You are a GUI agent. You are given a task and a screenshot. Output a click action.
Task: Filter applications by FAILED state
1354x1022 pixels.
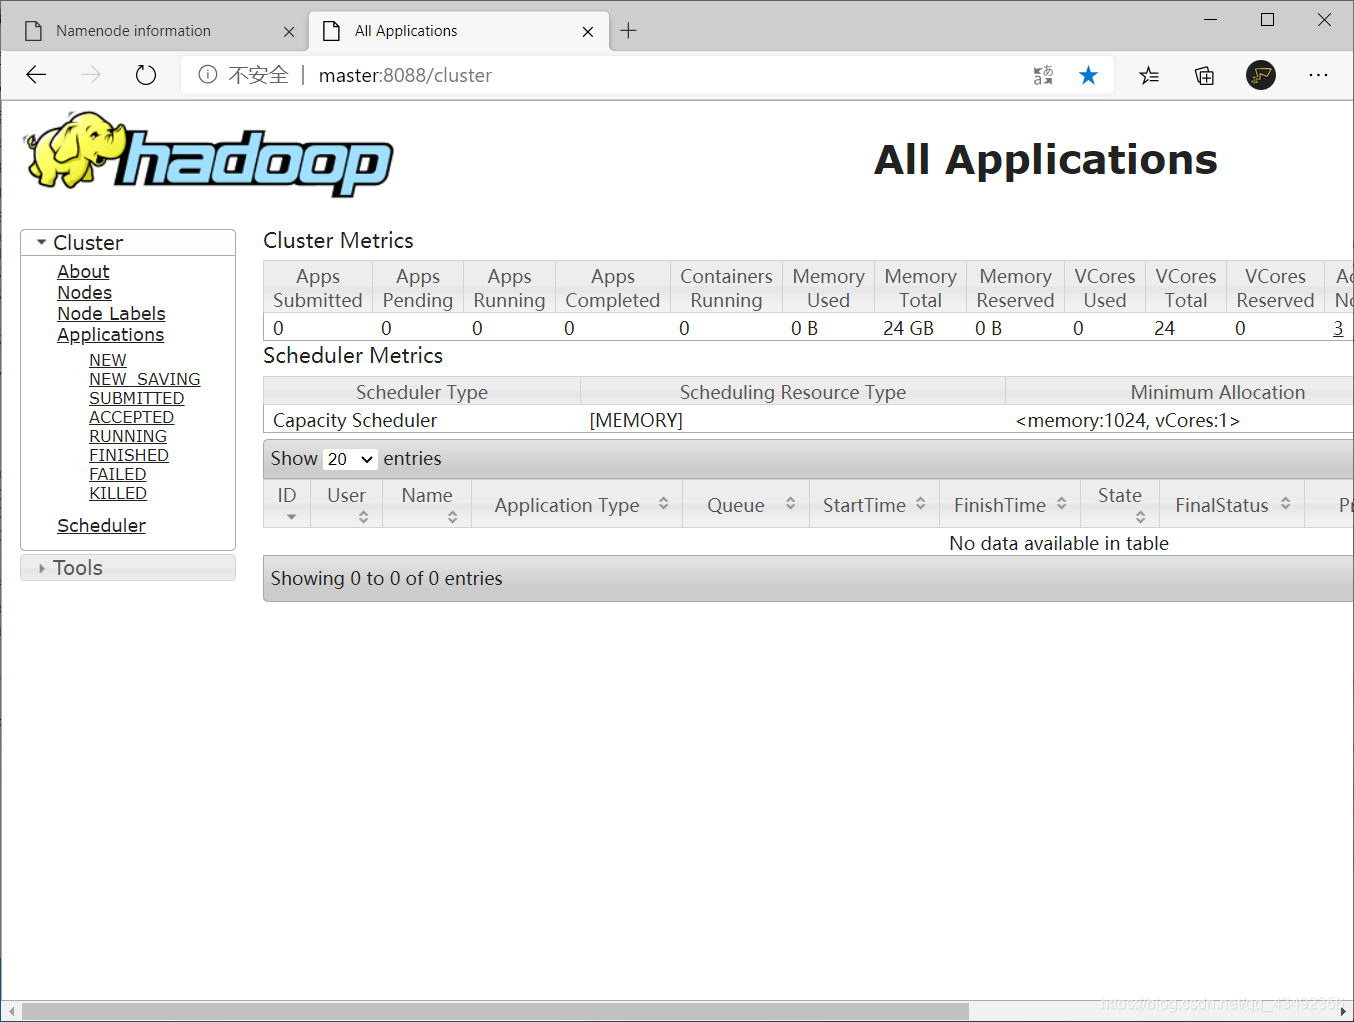[117, 474]
